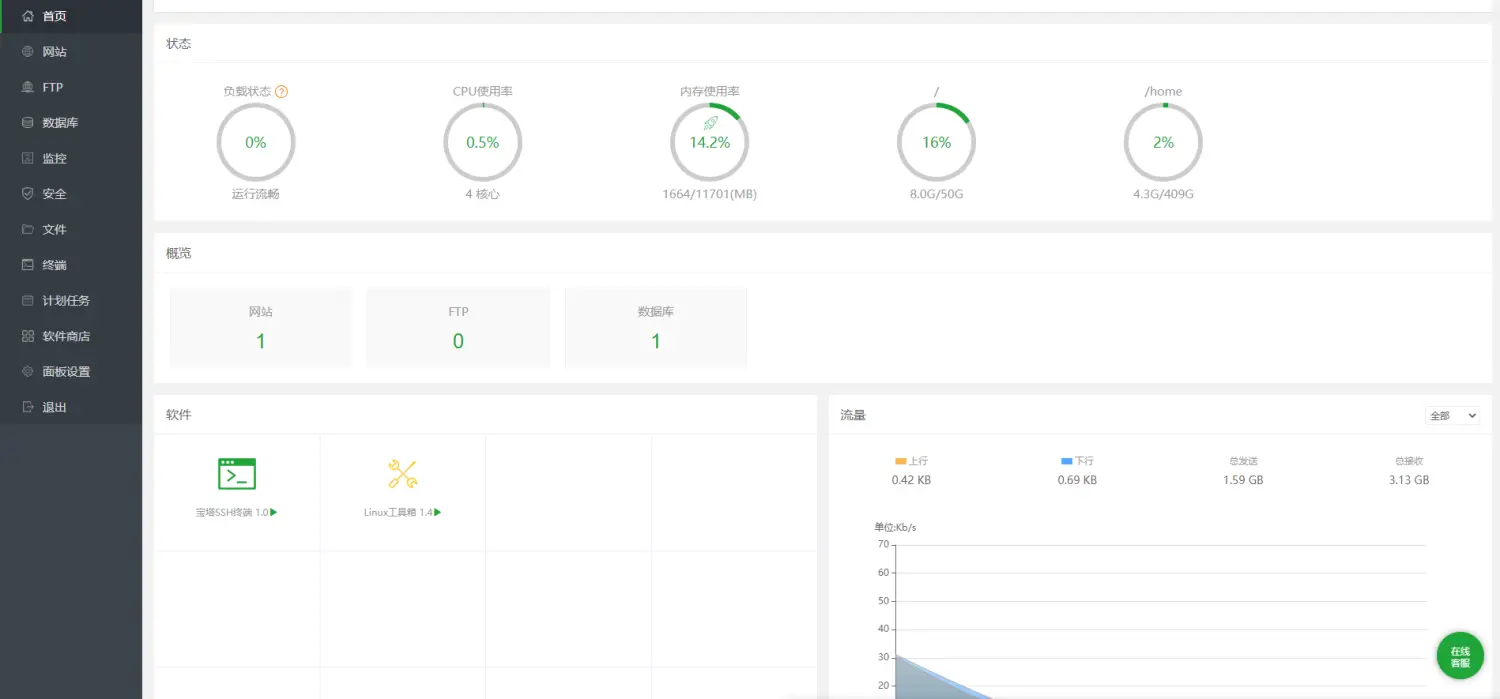The width and height of the screenshot is (1500, 699).
Task: Click the folder icon beside 文件
Action: click(28, 229)
